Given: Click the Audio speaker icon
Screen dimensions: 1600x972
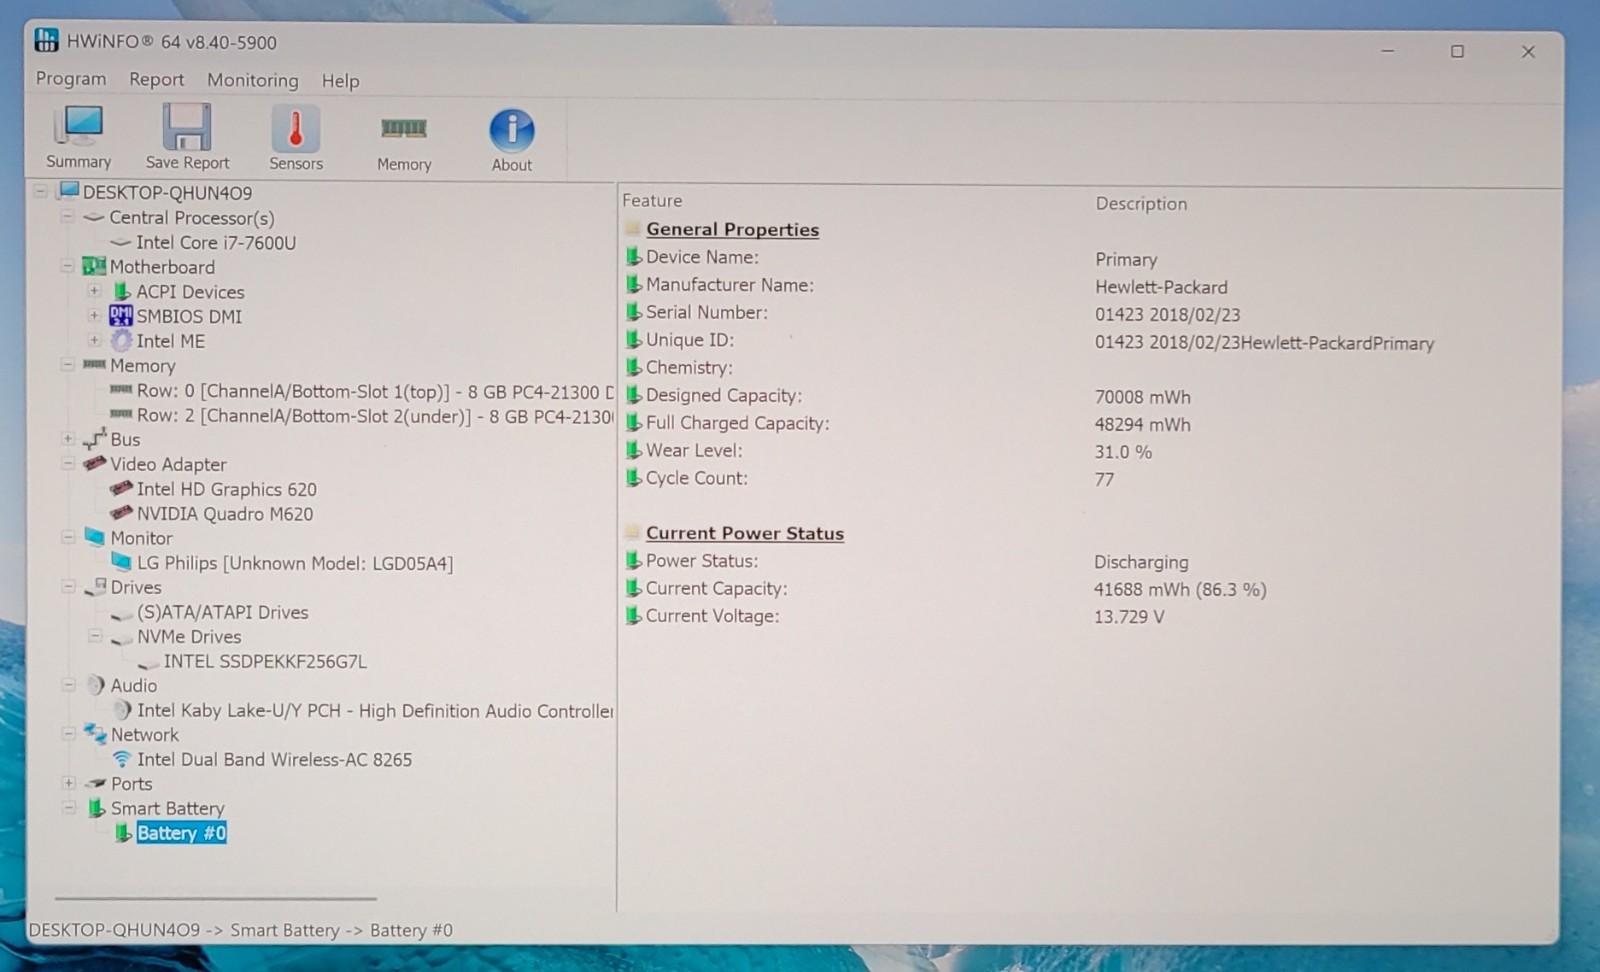Looking at the screenshot, I should tap(95, 685).
